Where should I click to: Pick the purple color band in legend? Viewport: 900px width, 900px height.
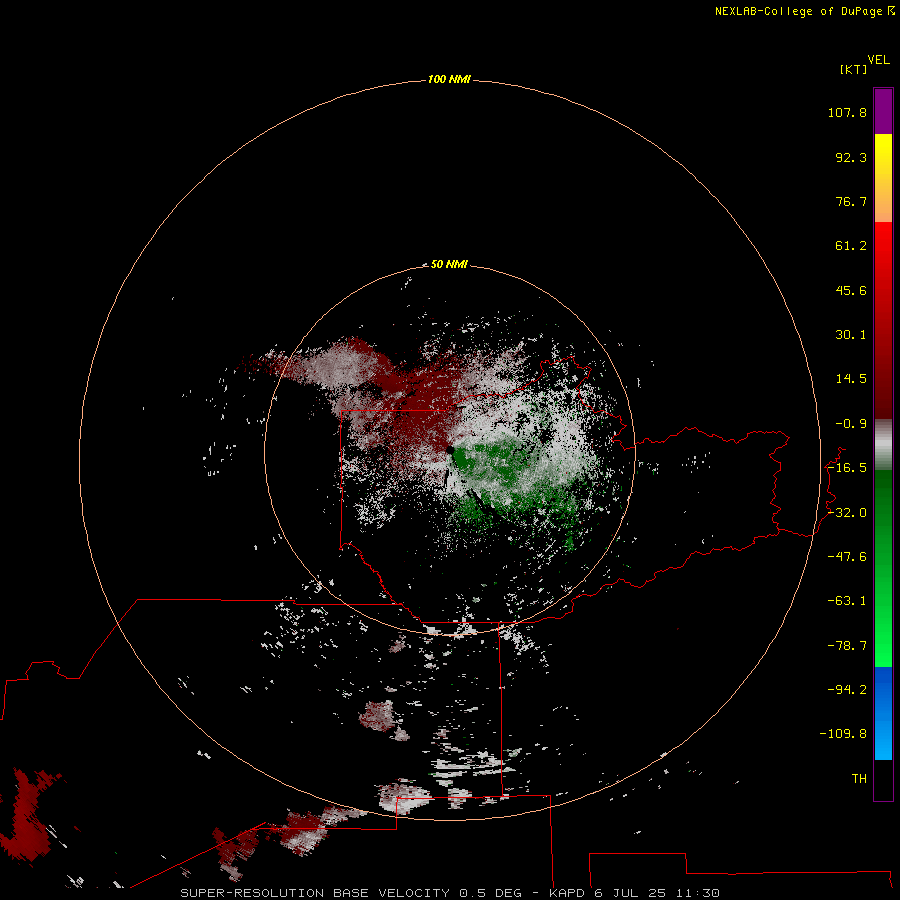click(883, 111)
